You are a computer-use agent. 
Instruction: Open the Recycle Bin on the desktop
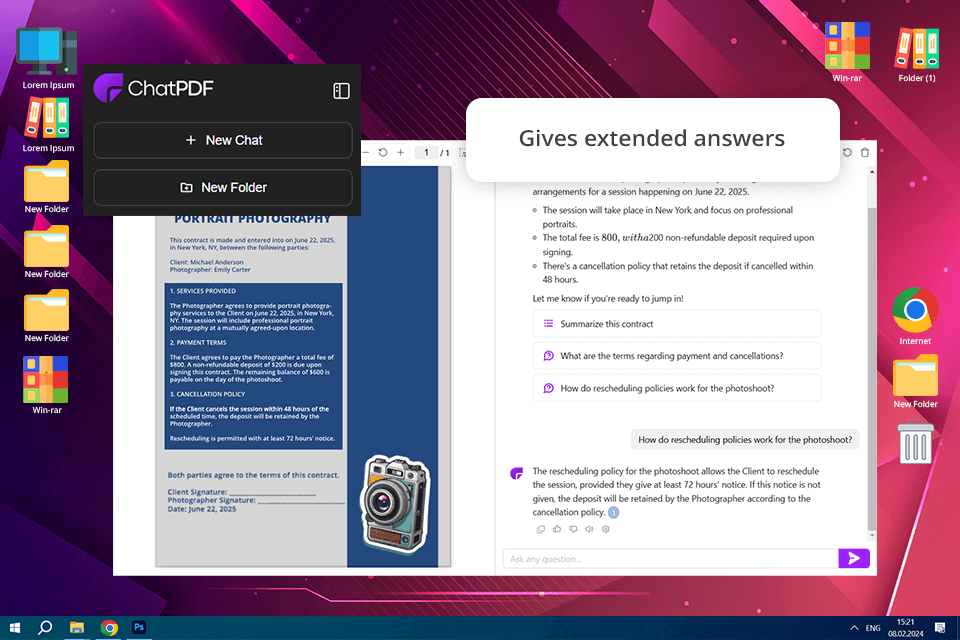[915, 441]
